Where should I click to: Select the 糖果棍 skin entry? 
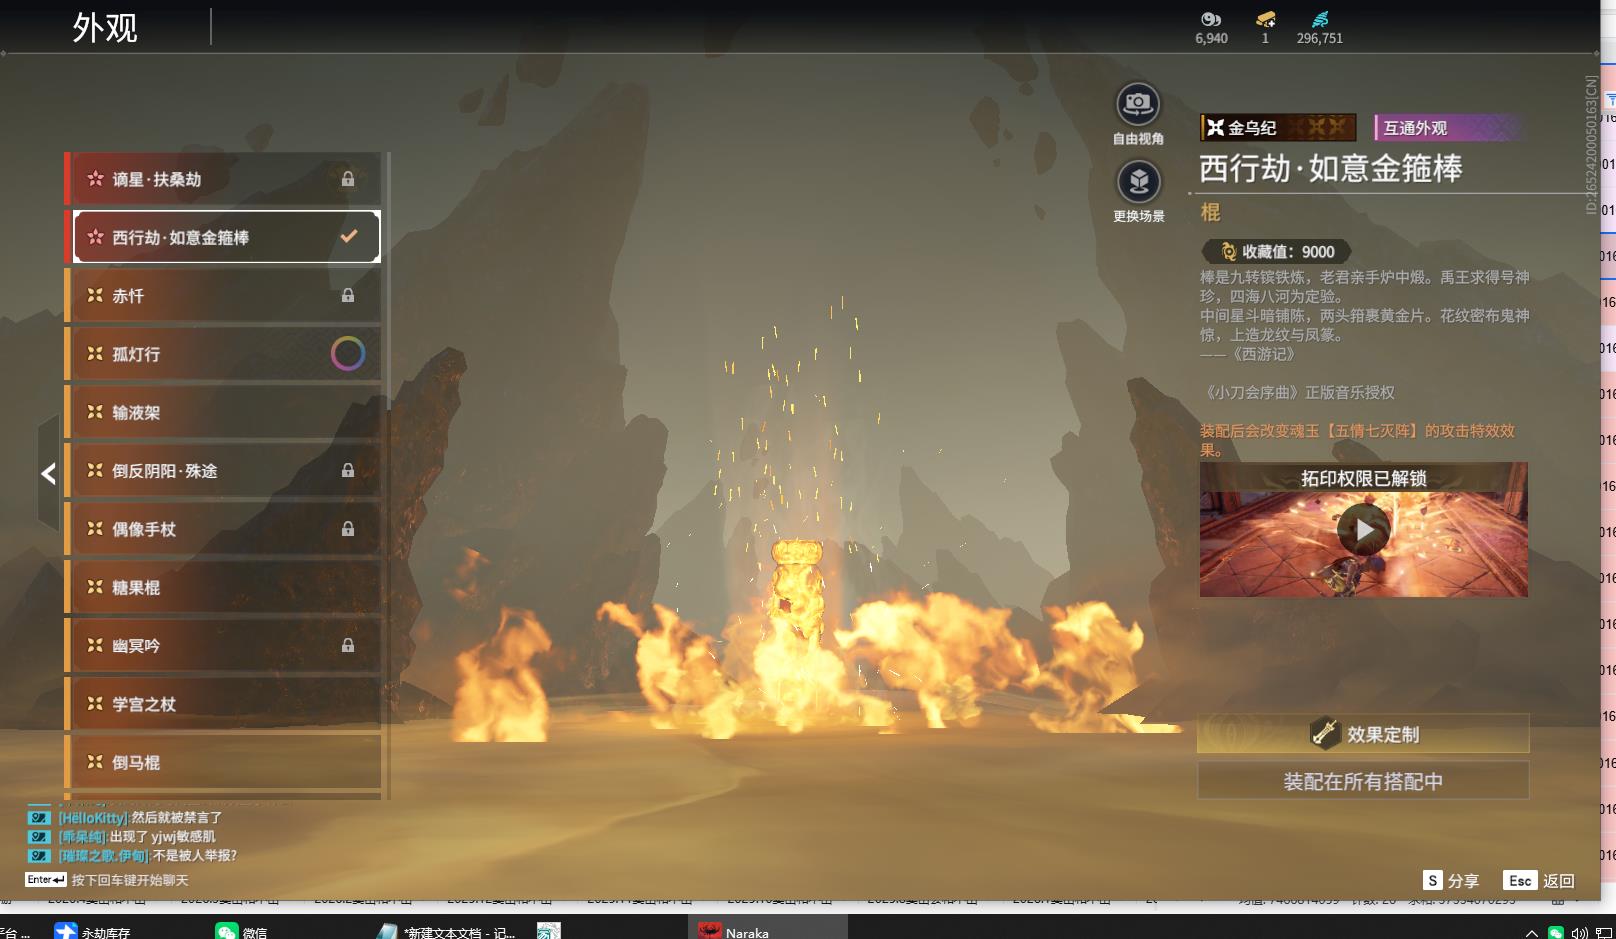click(x=222, y=587)
